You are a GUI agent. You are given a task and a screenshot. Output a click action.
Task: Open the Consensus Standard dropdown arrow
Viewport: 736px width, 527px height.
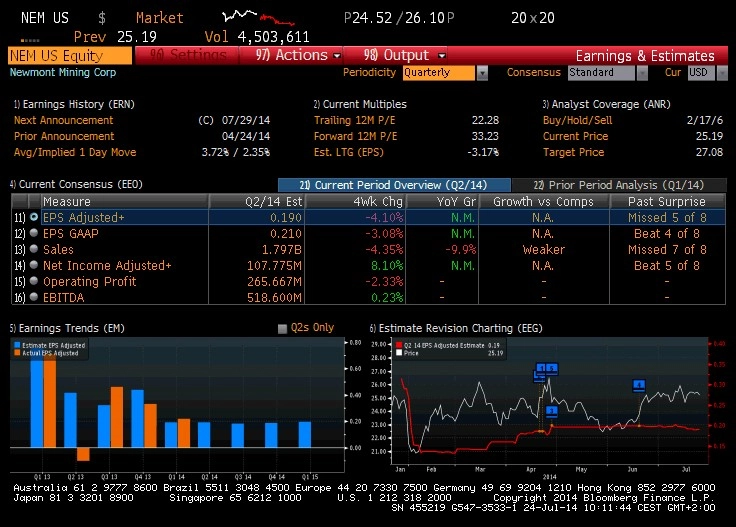(x=642, y=73)
